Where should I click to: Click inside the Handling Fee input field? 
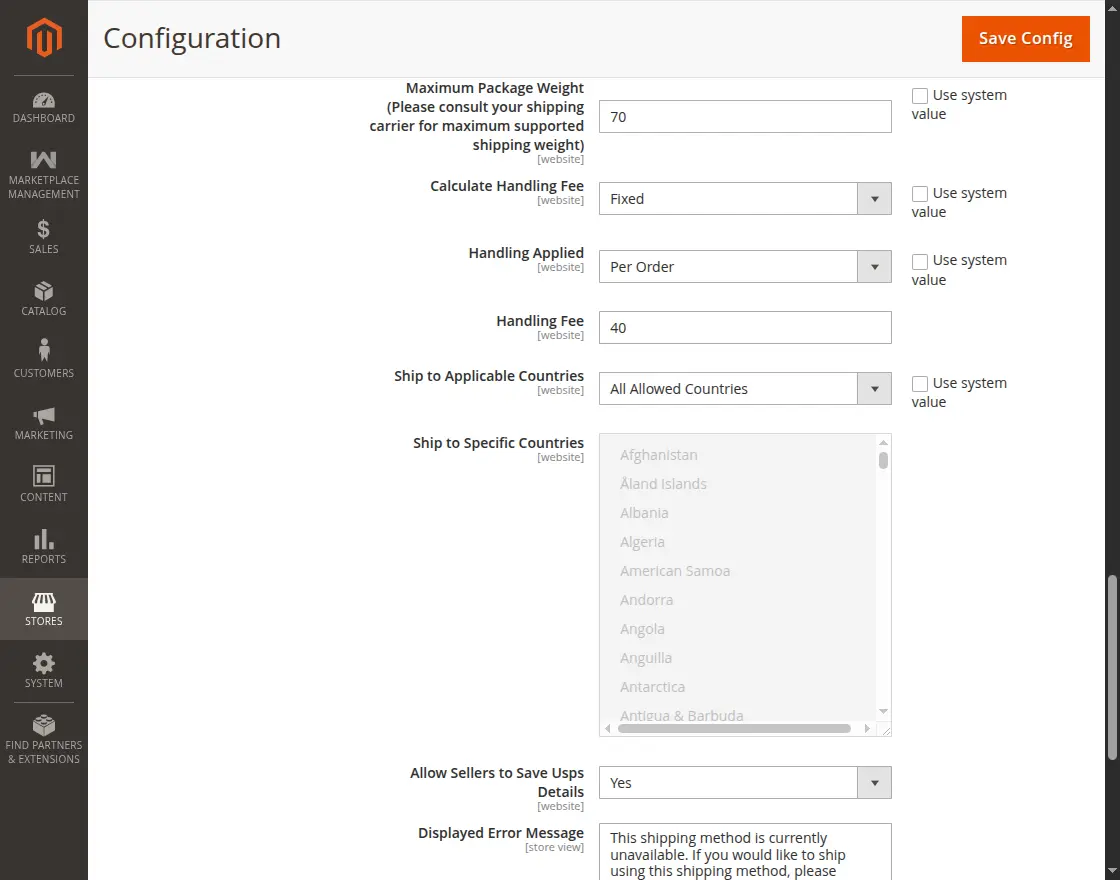744,327
